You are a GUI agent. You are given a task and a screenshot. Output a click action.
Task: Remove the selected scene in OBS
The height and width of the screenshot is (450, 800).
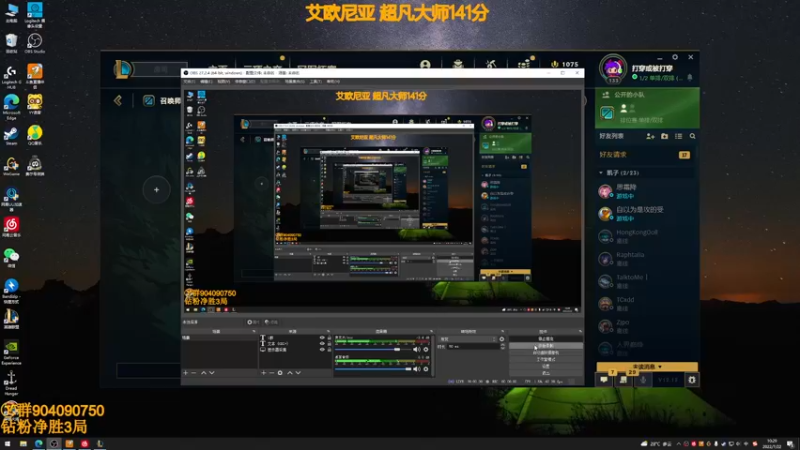pos(194,373)
